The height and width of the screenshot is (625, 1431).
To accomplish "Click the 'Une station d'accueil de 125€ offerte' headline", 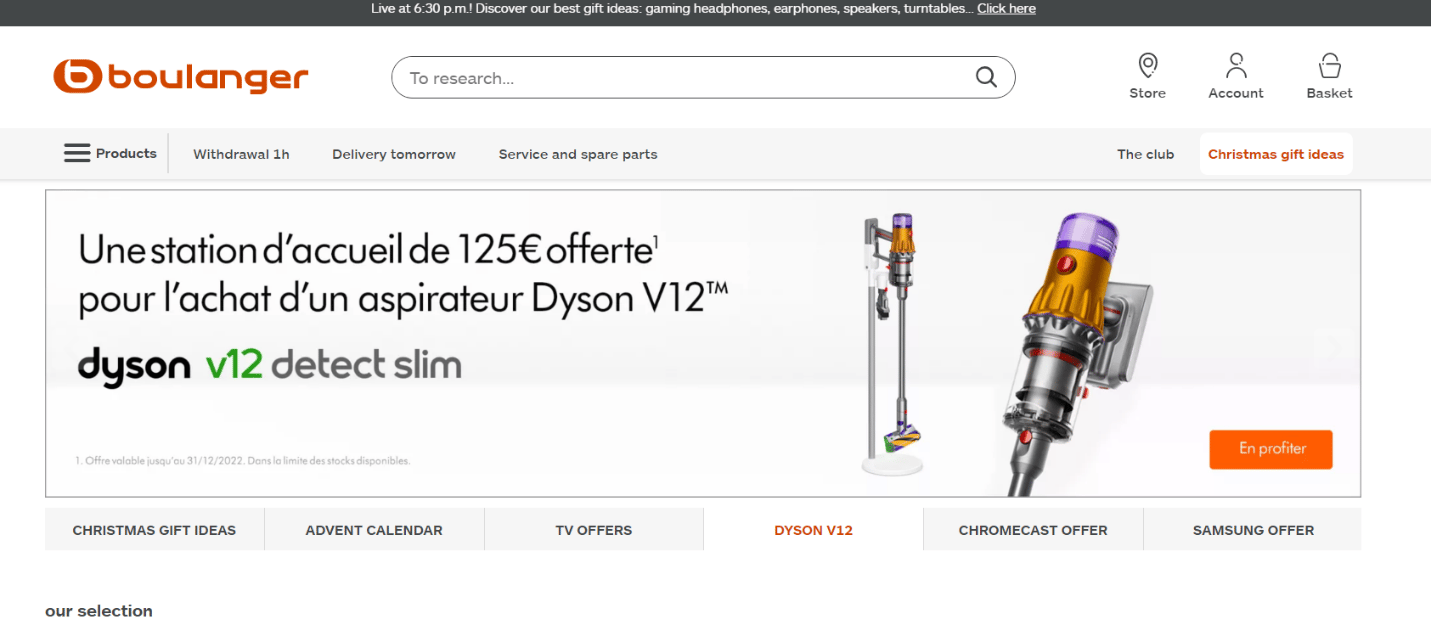I will pos(368,250).
